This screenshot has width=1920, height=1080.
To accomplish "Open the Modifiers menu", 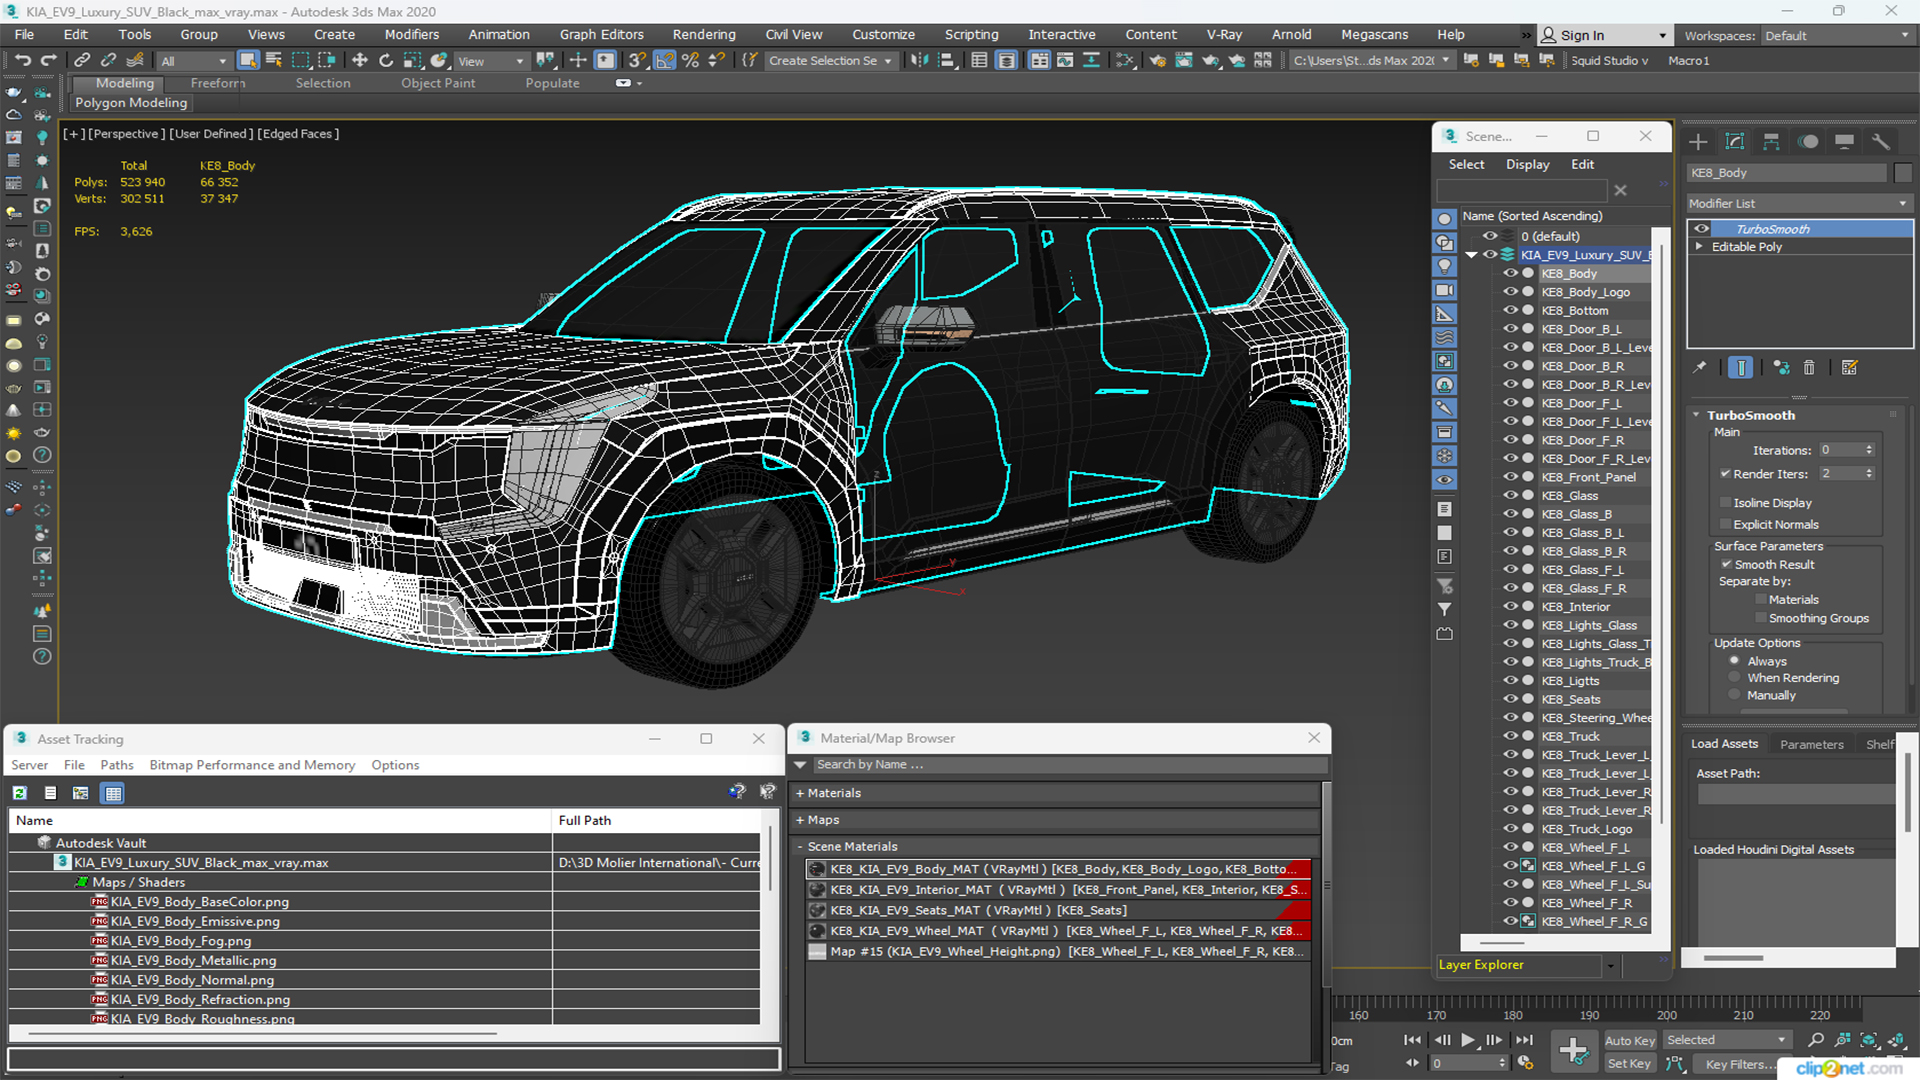I will pos(412,34).
